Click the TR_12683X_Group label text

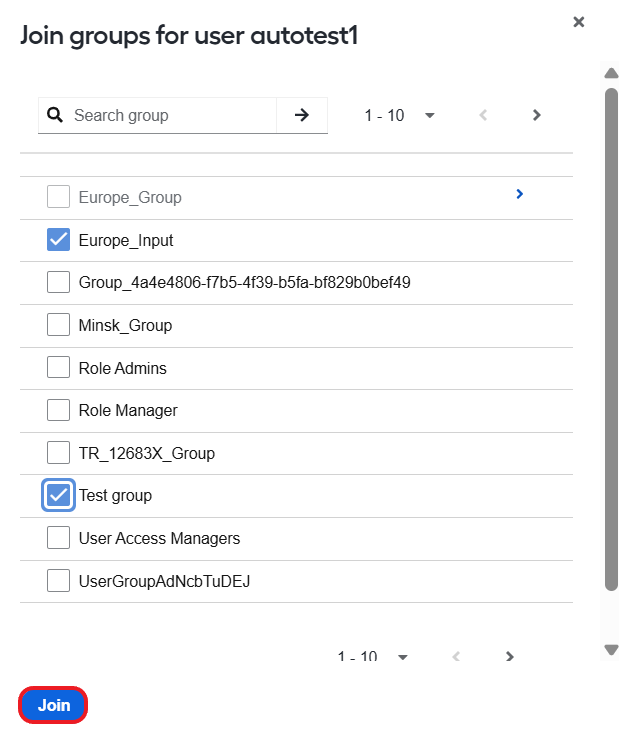click(x=146, y=453)
